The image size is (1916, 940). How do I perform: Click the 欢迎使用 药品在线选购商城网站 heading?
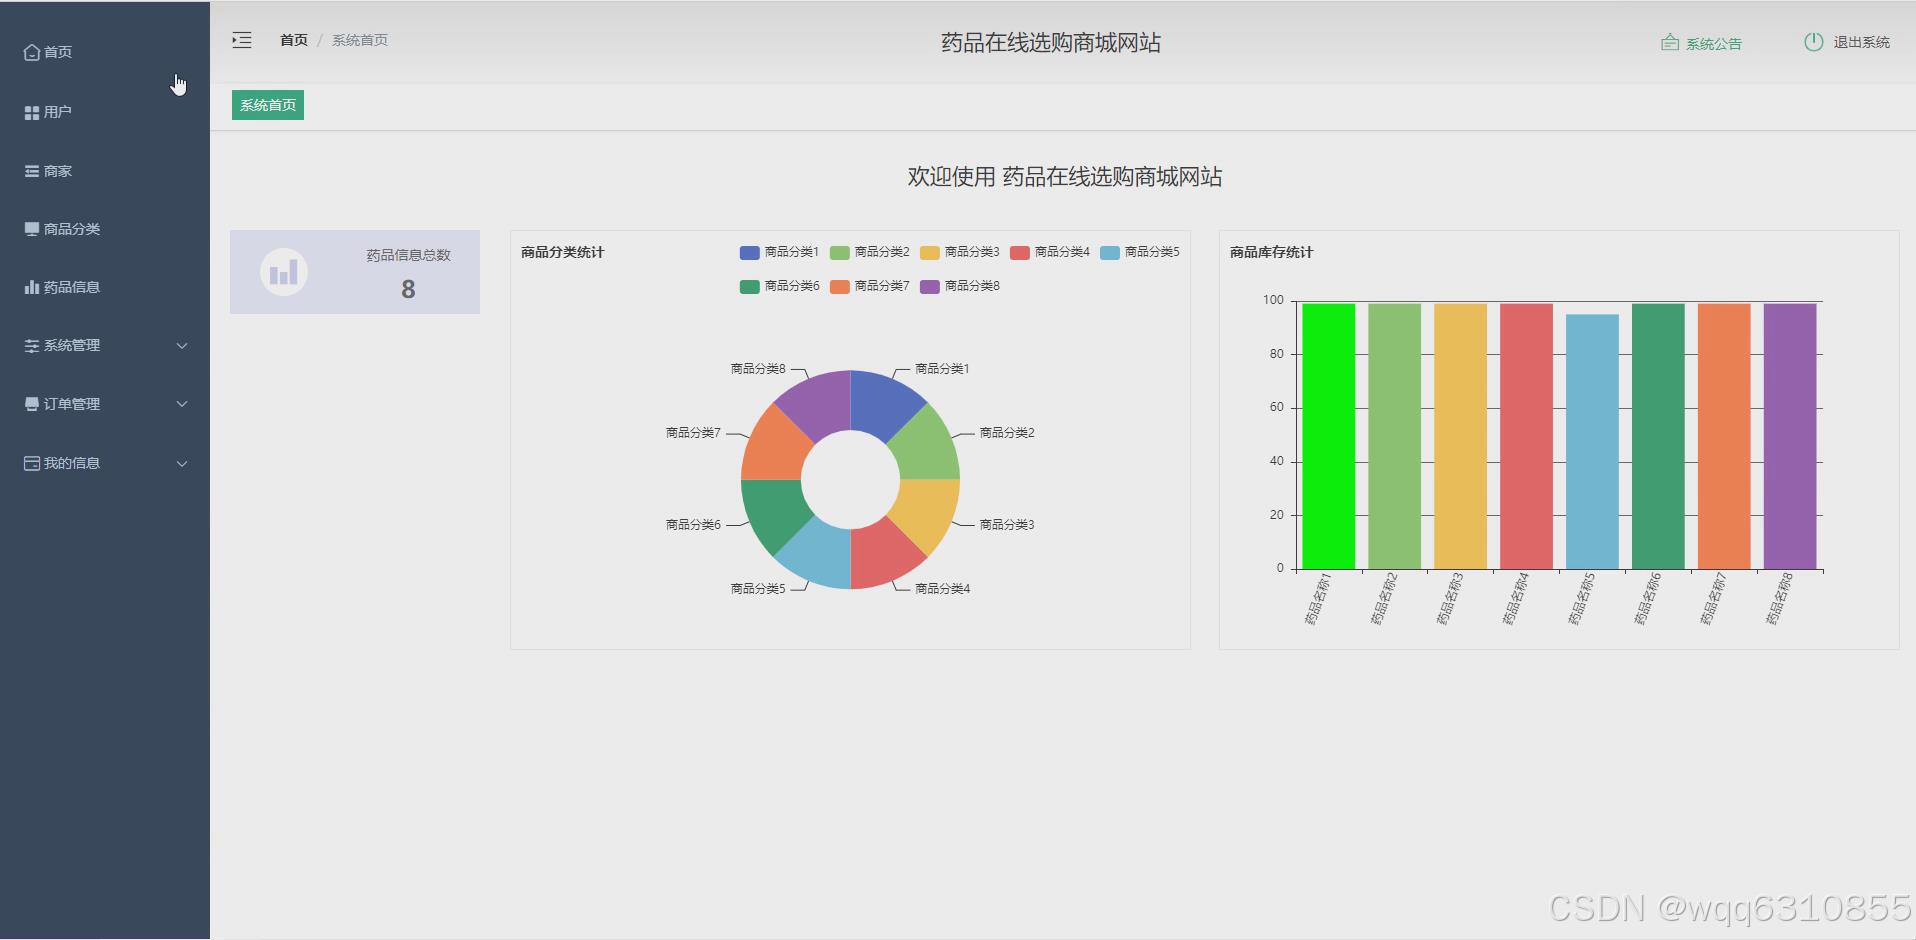(x=1064, y=177)
